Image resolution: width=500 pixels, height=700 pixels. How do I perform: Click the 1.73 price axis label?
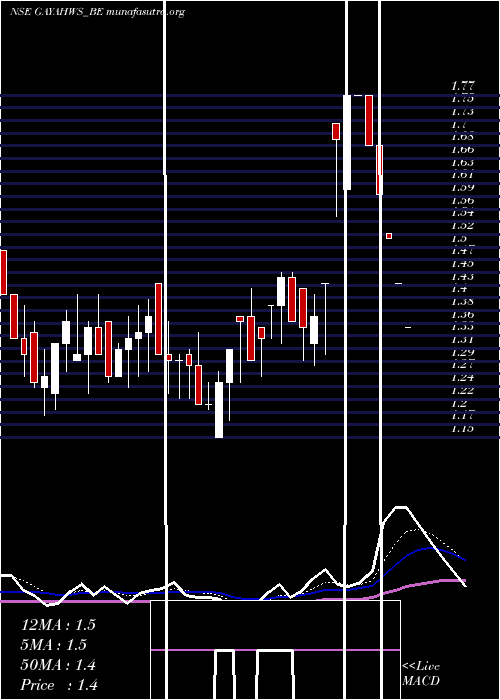click(x=462, y=112)
